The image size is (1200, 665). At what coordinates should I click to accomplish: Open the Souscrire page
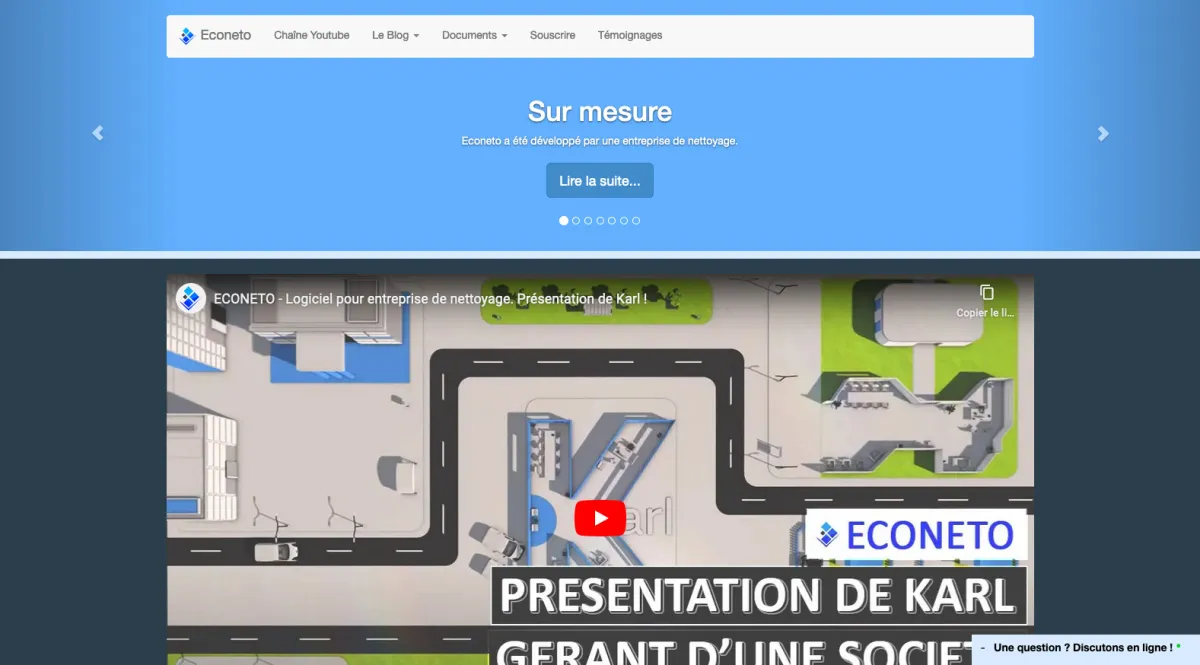click(552, 35)
